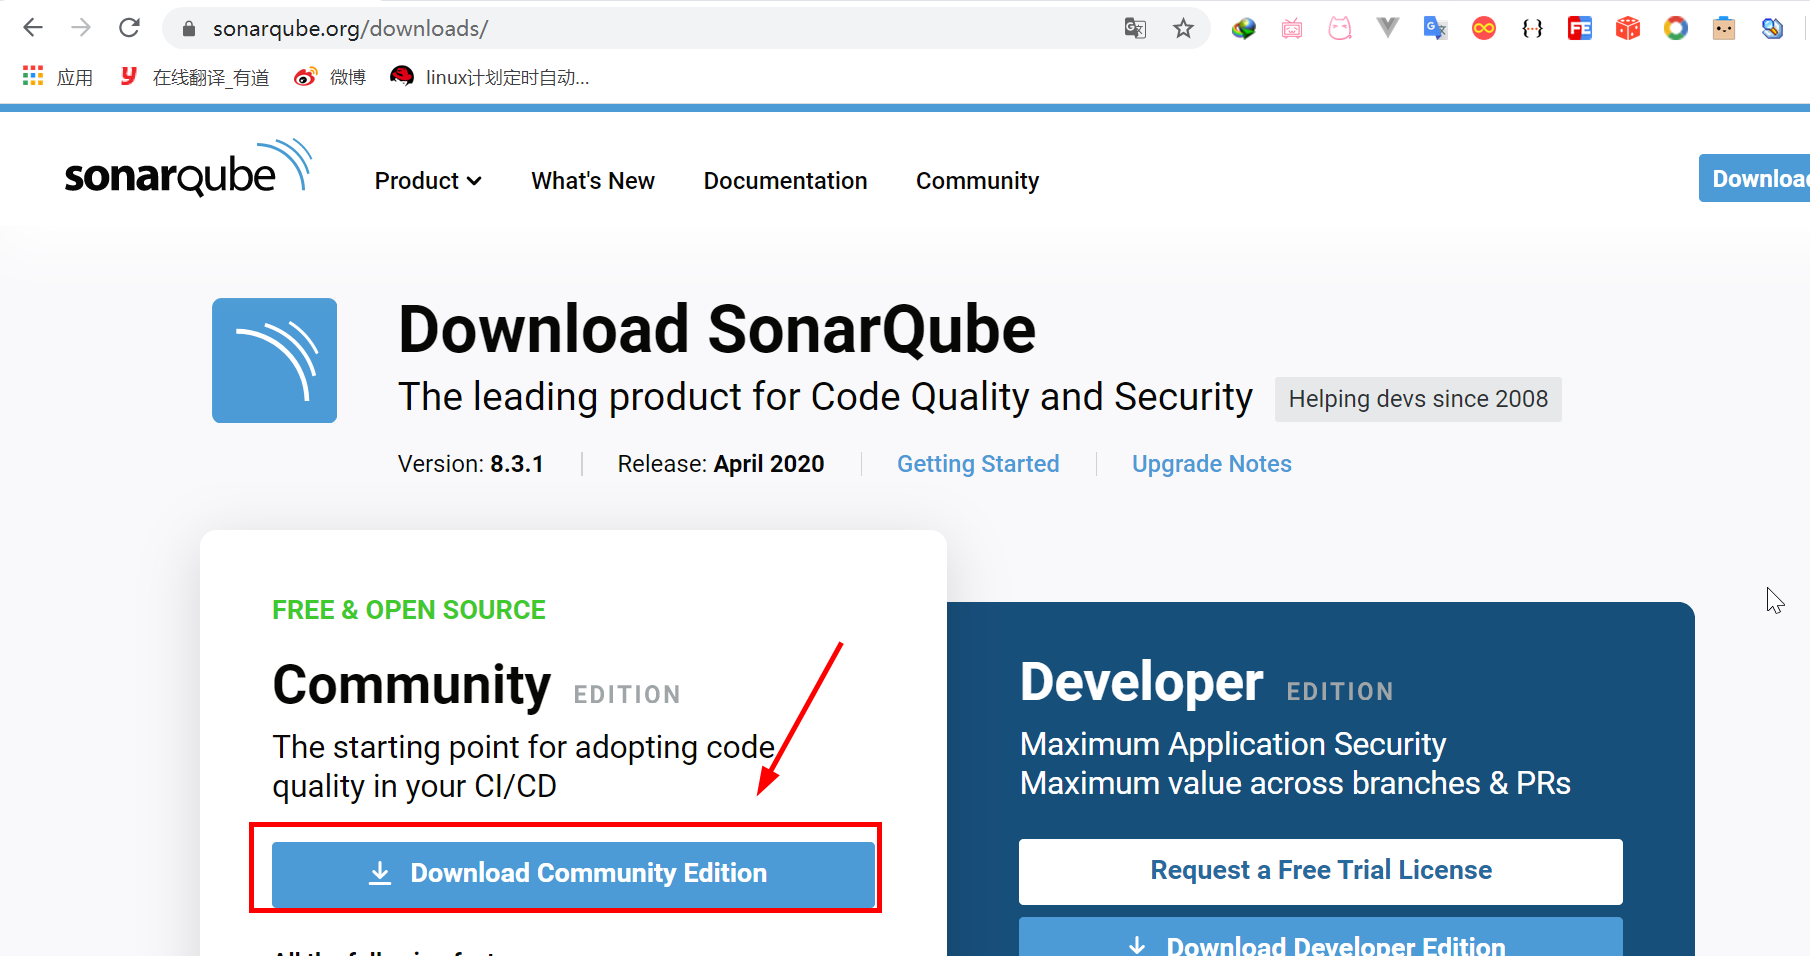Viewport: 1810px width, 956px height.
Task: Open the Documentation menu item
Action: click(x=785, y=181)
